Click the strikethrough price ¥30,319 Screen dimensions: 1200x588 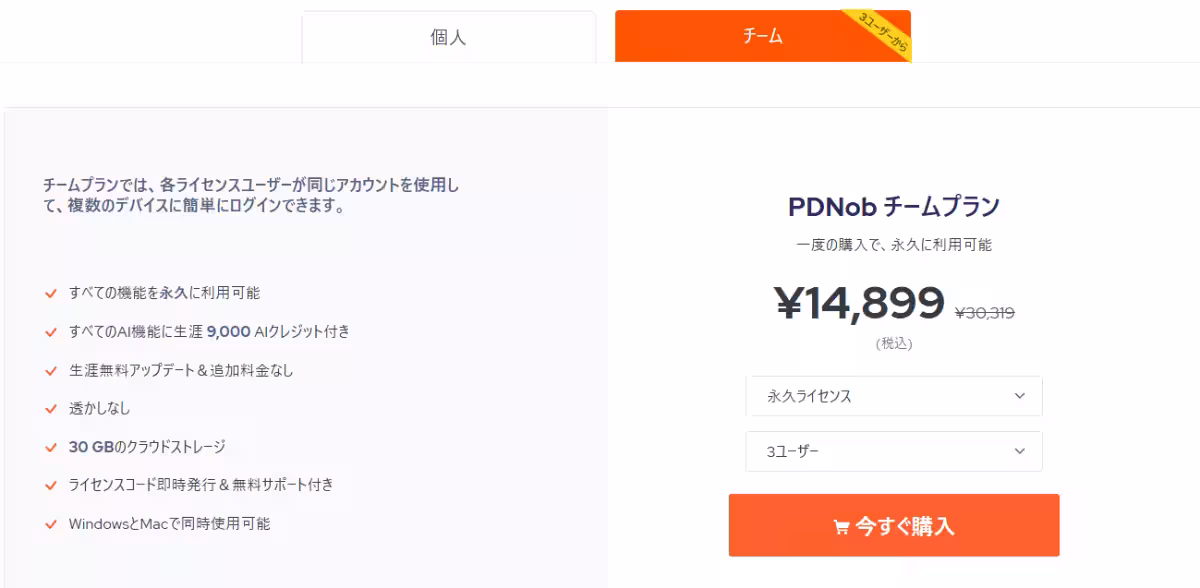click(x=983, y=311)
